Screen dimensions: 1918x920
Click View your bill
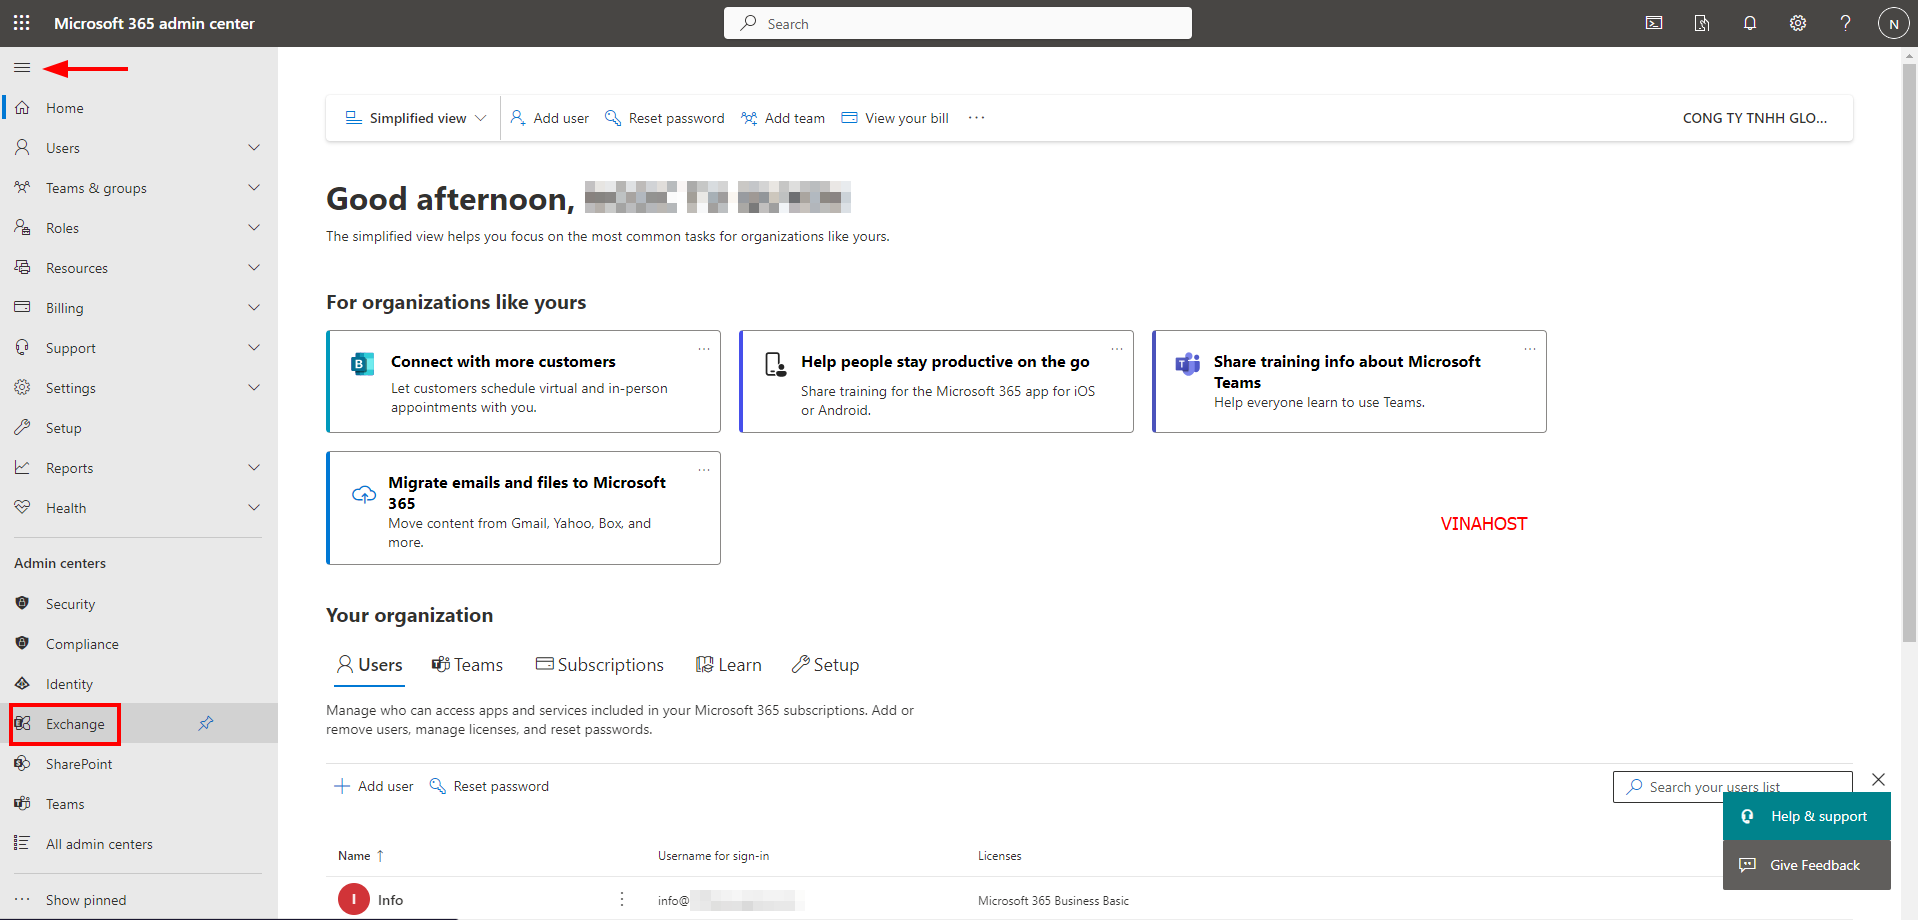click(895, 118)
